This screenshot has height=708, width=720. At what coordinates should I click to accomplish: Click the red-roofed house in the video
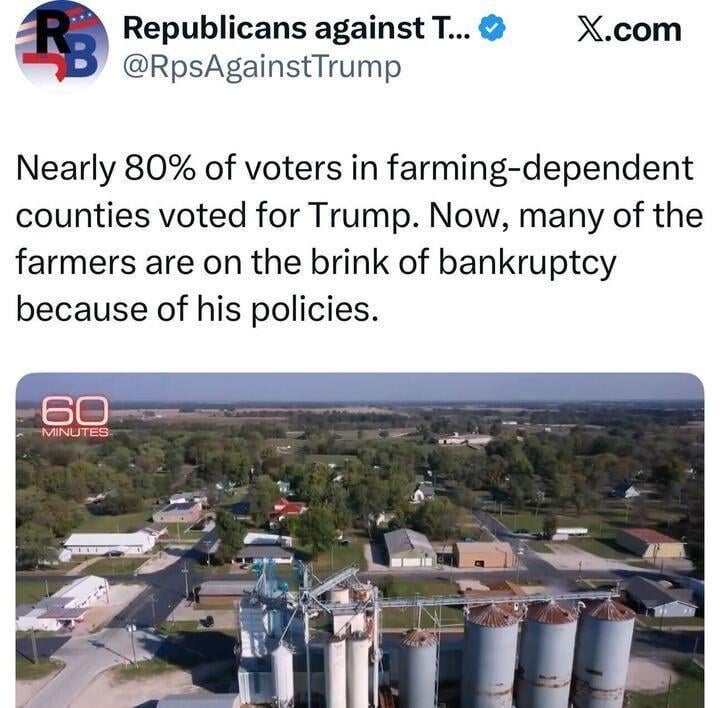coord(287,510)
